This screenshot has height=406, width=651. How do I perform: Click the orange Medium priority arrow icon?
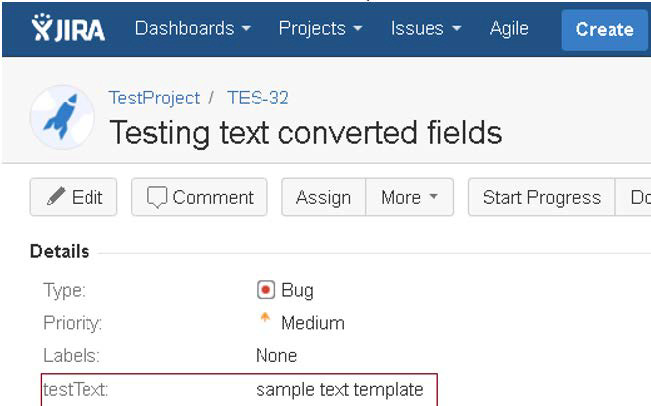click(265, 320)
